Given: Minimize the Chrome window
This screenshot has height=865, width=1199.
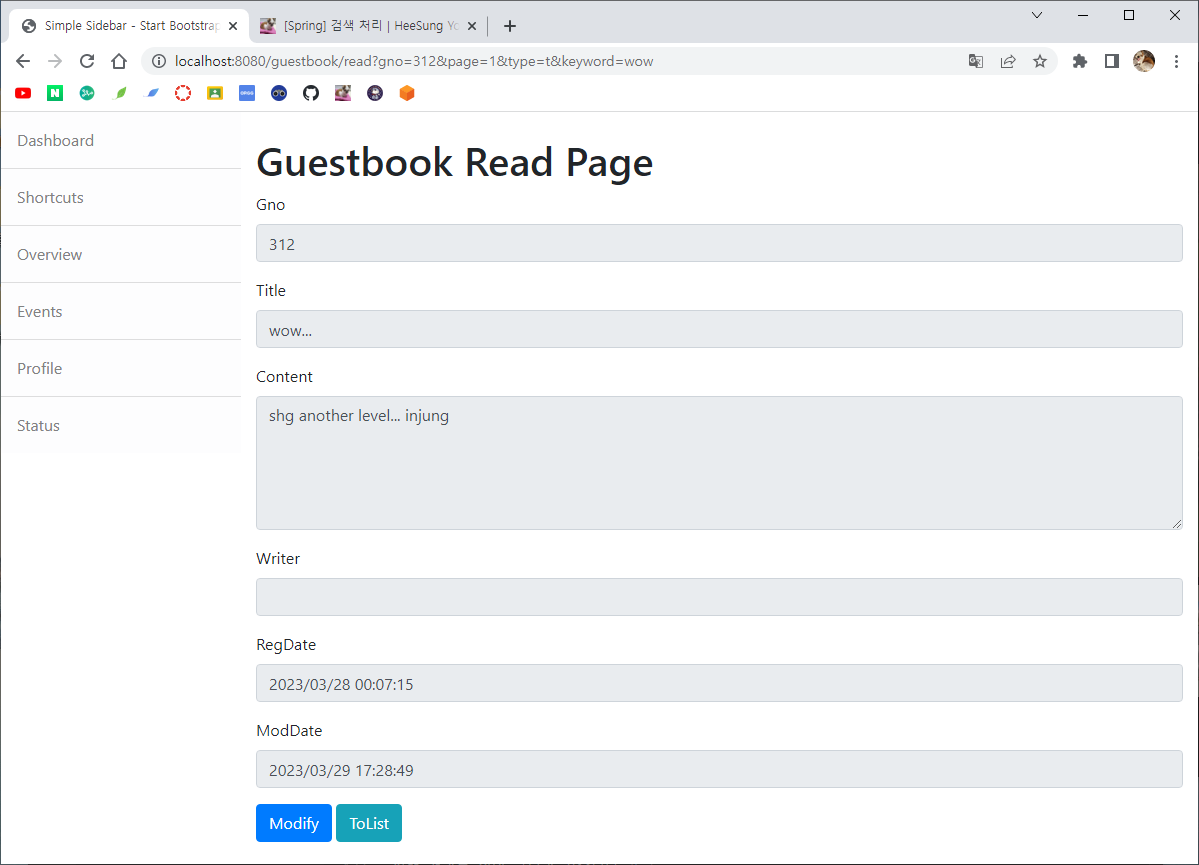Looking at the screenshot, I should click(x=1083, y=15).
